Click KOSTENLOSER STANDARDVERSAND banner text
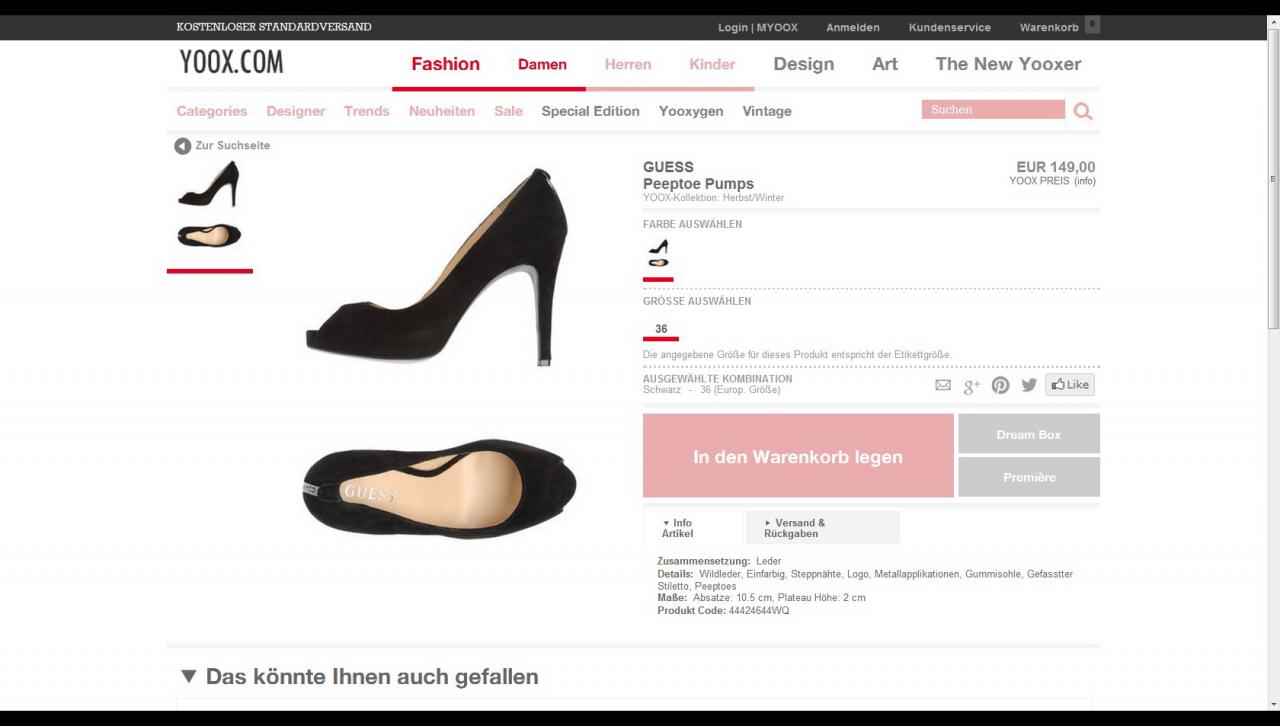The height and width of the screenshot is (726, 1280). click(x=274, y=27)
